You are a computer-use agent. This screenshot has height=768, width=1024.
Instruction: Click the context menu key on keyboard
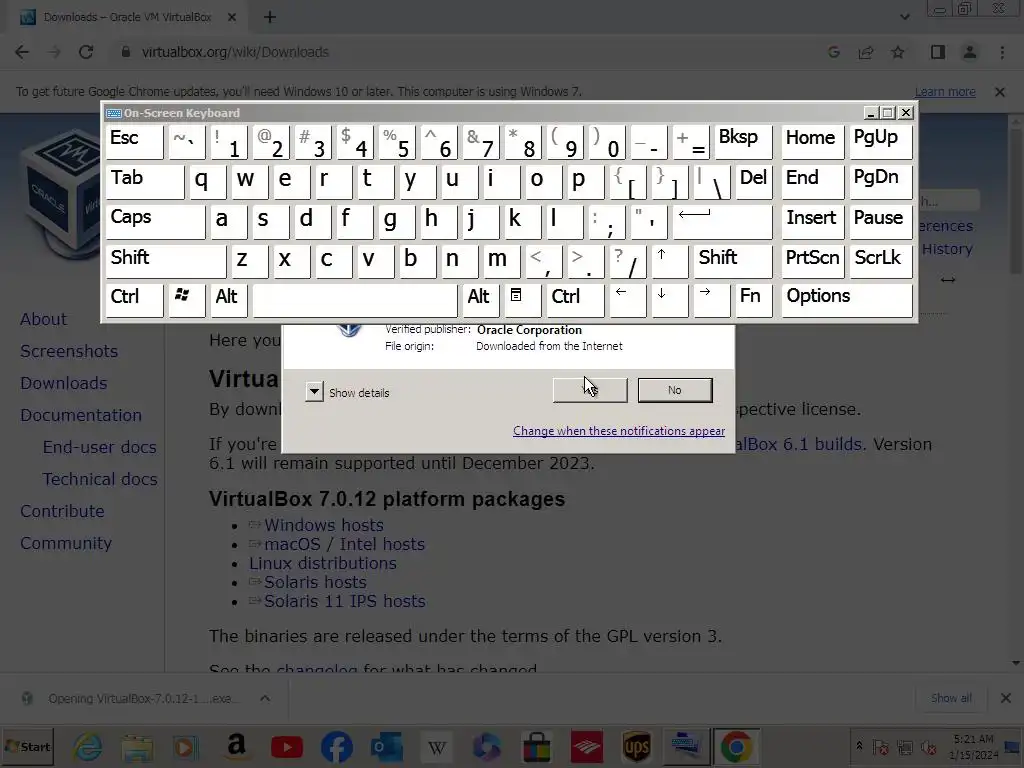pos(522,300)
